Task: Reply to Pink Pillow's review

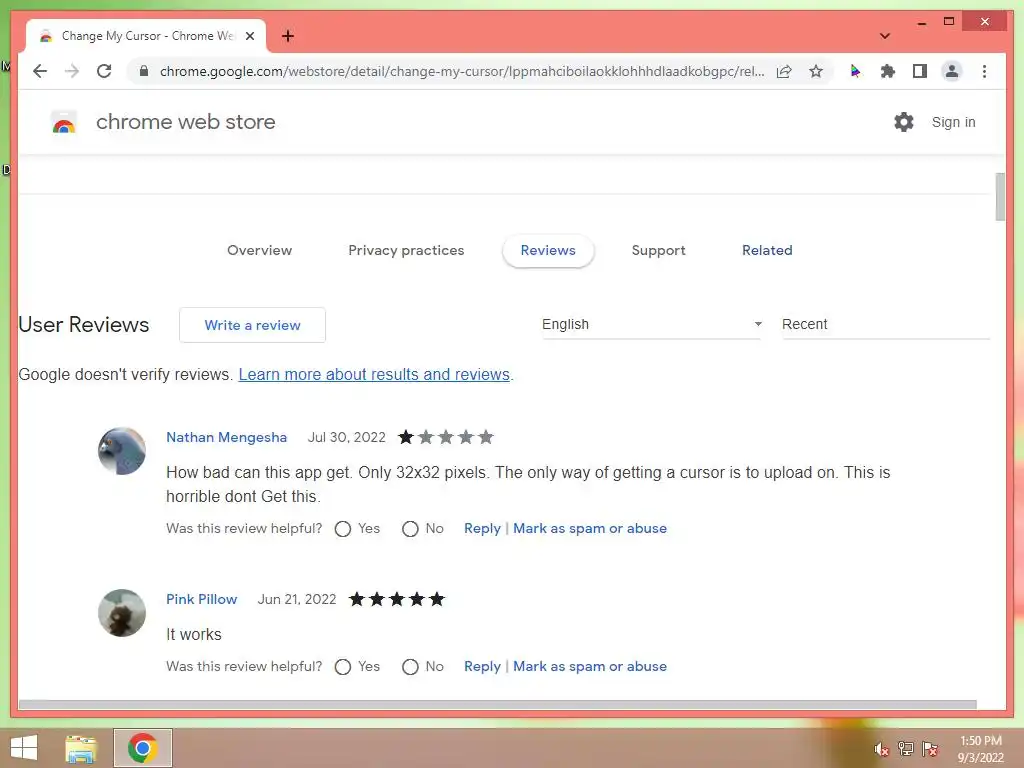Action: tap(482, 666)
